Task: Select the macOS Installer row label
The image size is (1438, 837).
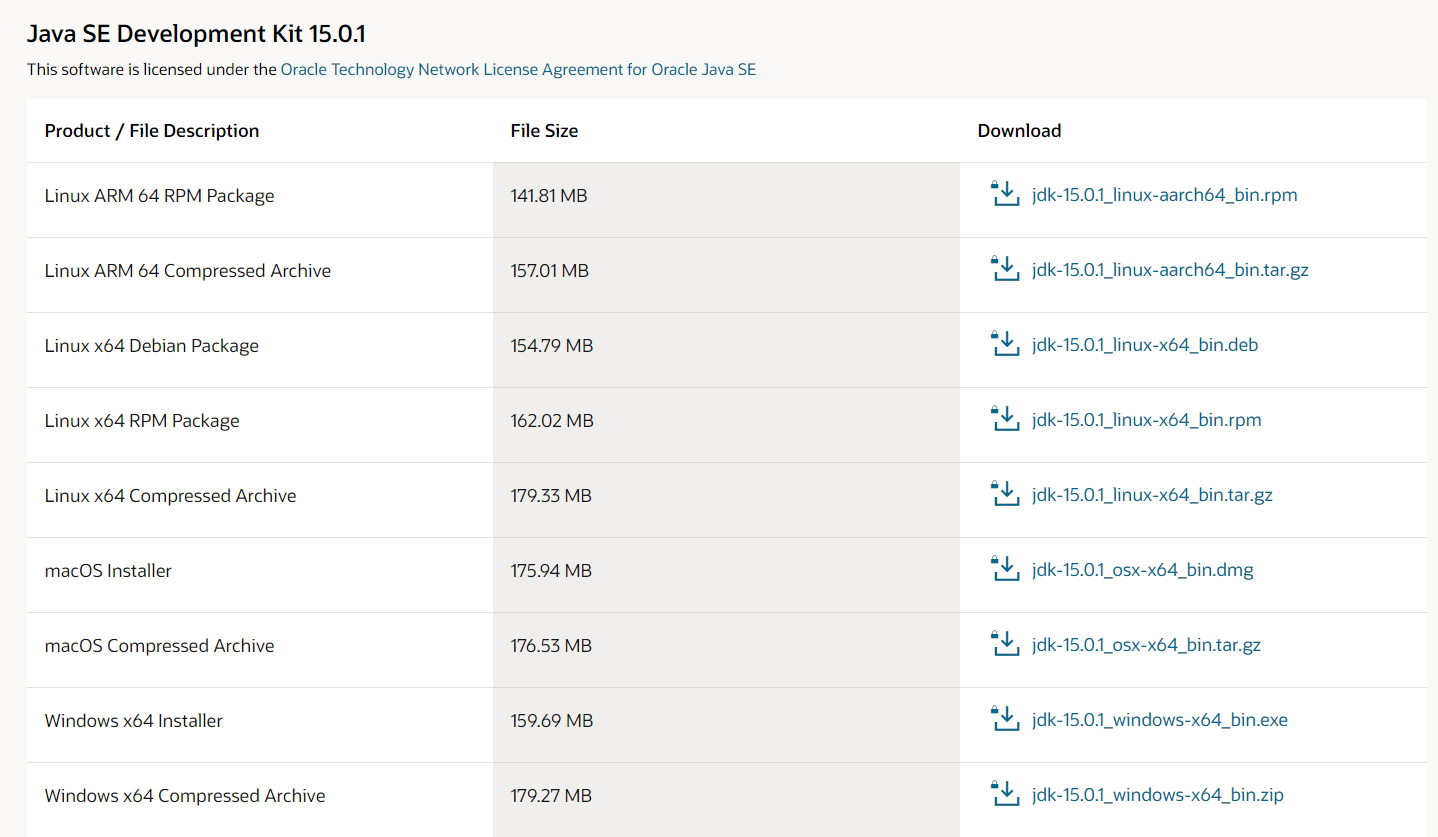Action: click(x=108, y=571)
